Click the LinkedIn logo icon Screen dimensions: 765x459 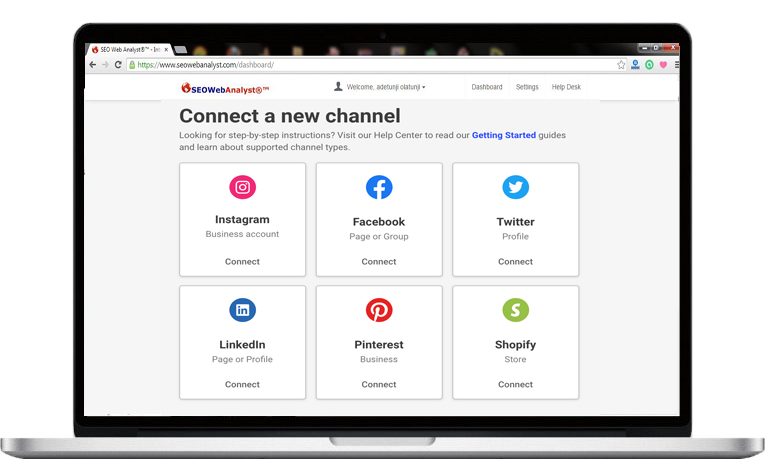coord(242,310)
